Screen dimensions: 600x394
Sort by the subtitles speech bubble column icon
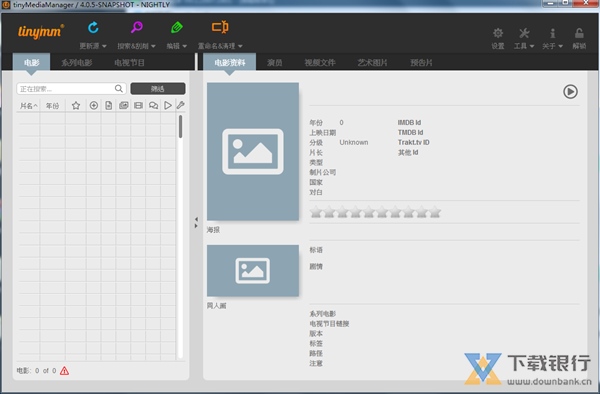(x=153, y=106)
